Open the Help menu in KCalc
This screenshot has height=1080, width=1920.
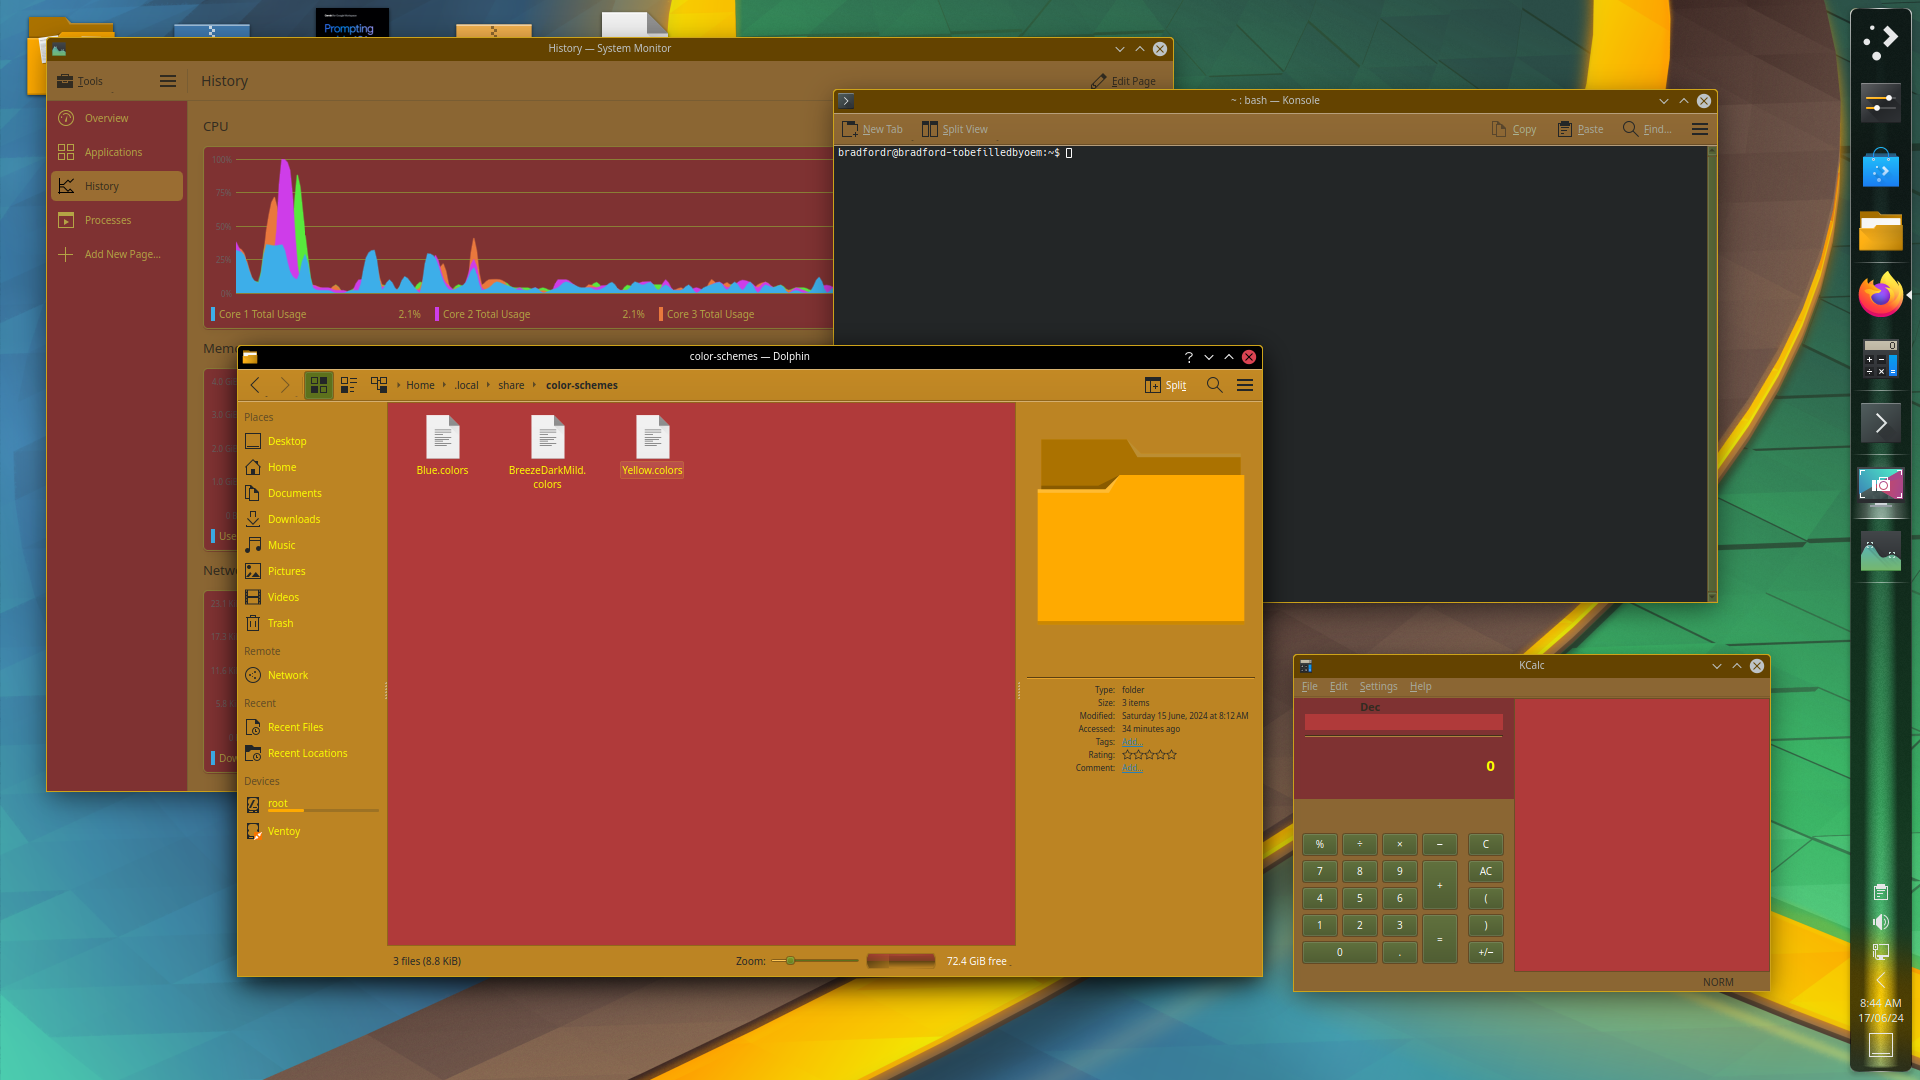1420,687
